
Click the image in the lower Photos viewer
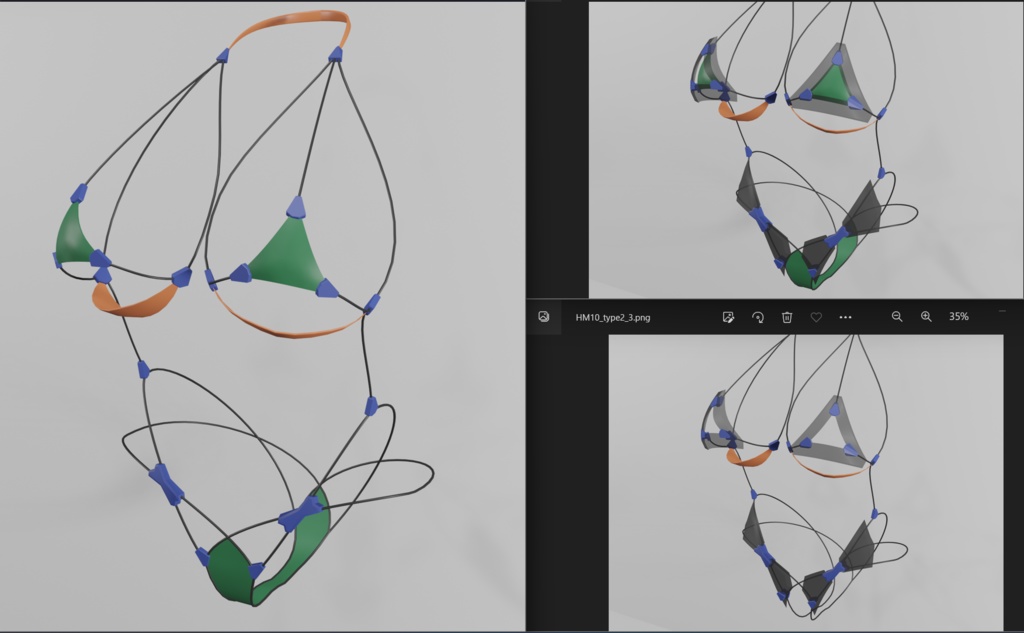coord(806,482)
